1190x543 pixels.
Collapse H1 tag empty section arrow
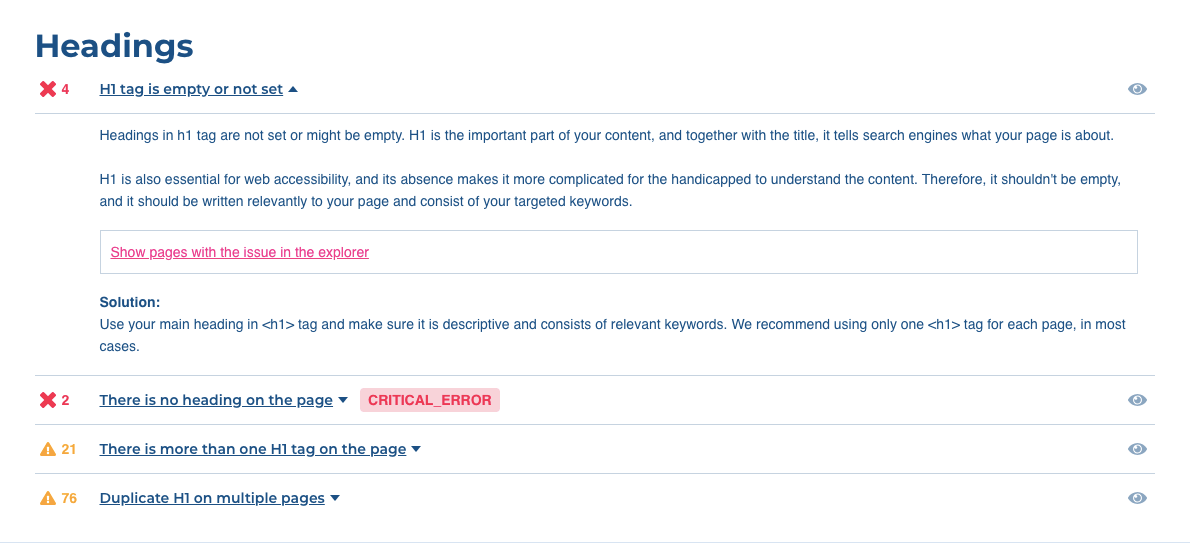(x=293, y=90)
